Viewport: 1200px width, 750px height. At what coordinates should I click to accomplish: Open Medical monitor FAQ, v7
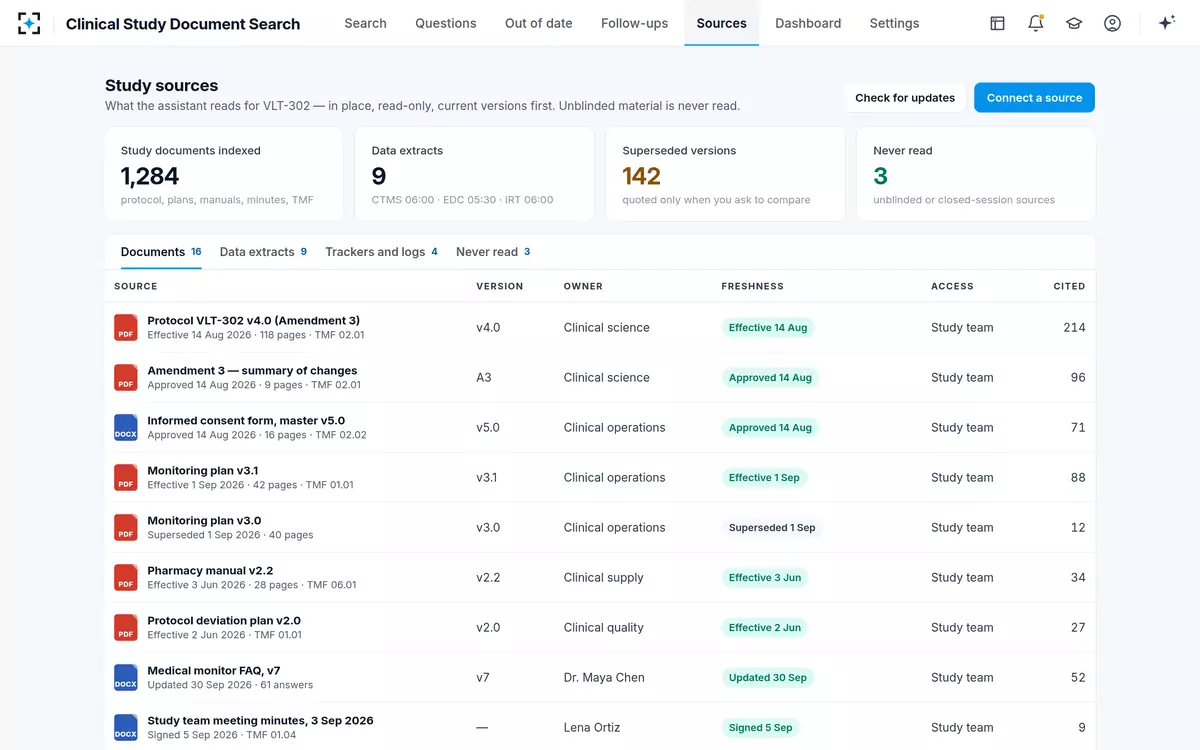point(214,671)
